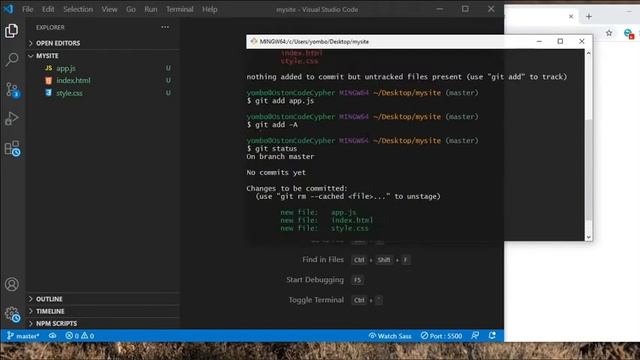640x360 pixels.
Task: Click the Start Debugging shortcut hint
Action: point(325,280)
